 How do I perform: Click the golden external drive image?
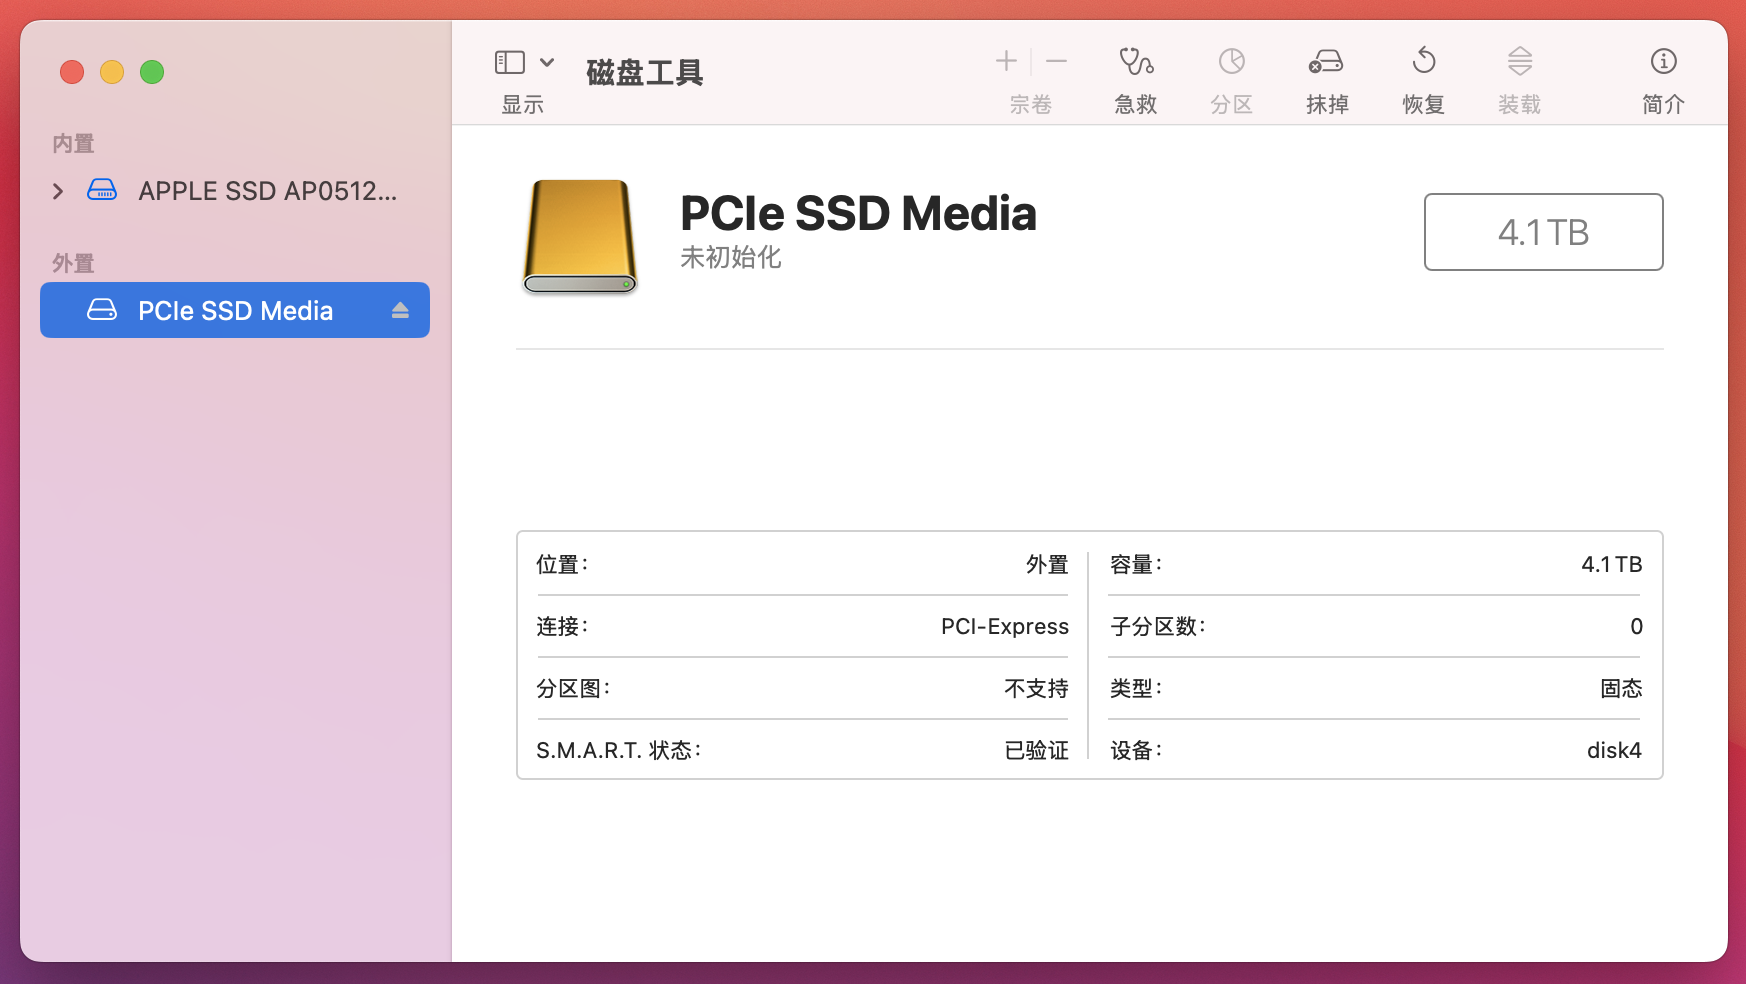coord(580,237)
